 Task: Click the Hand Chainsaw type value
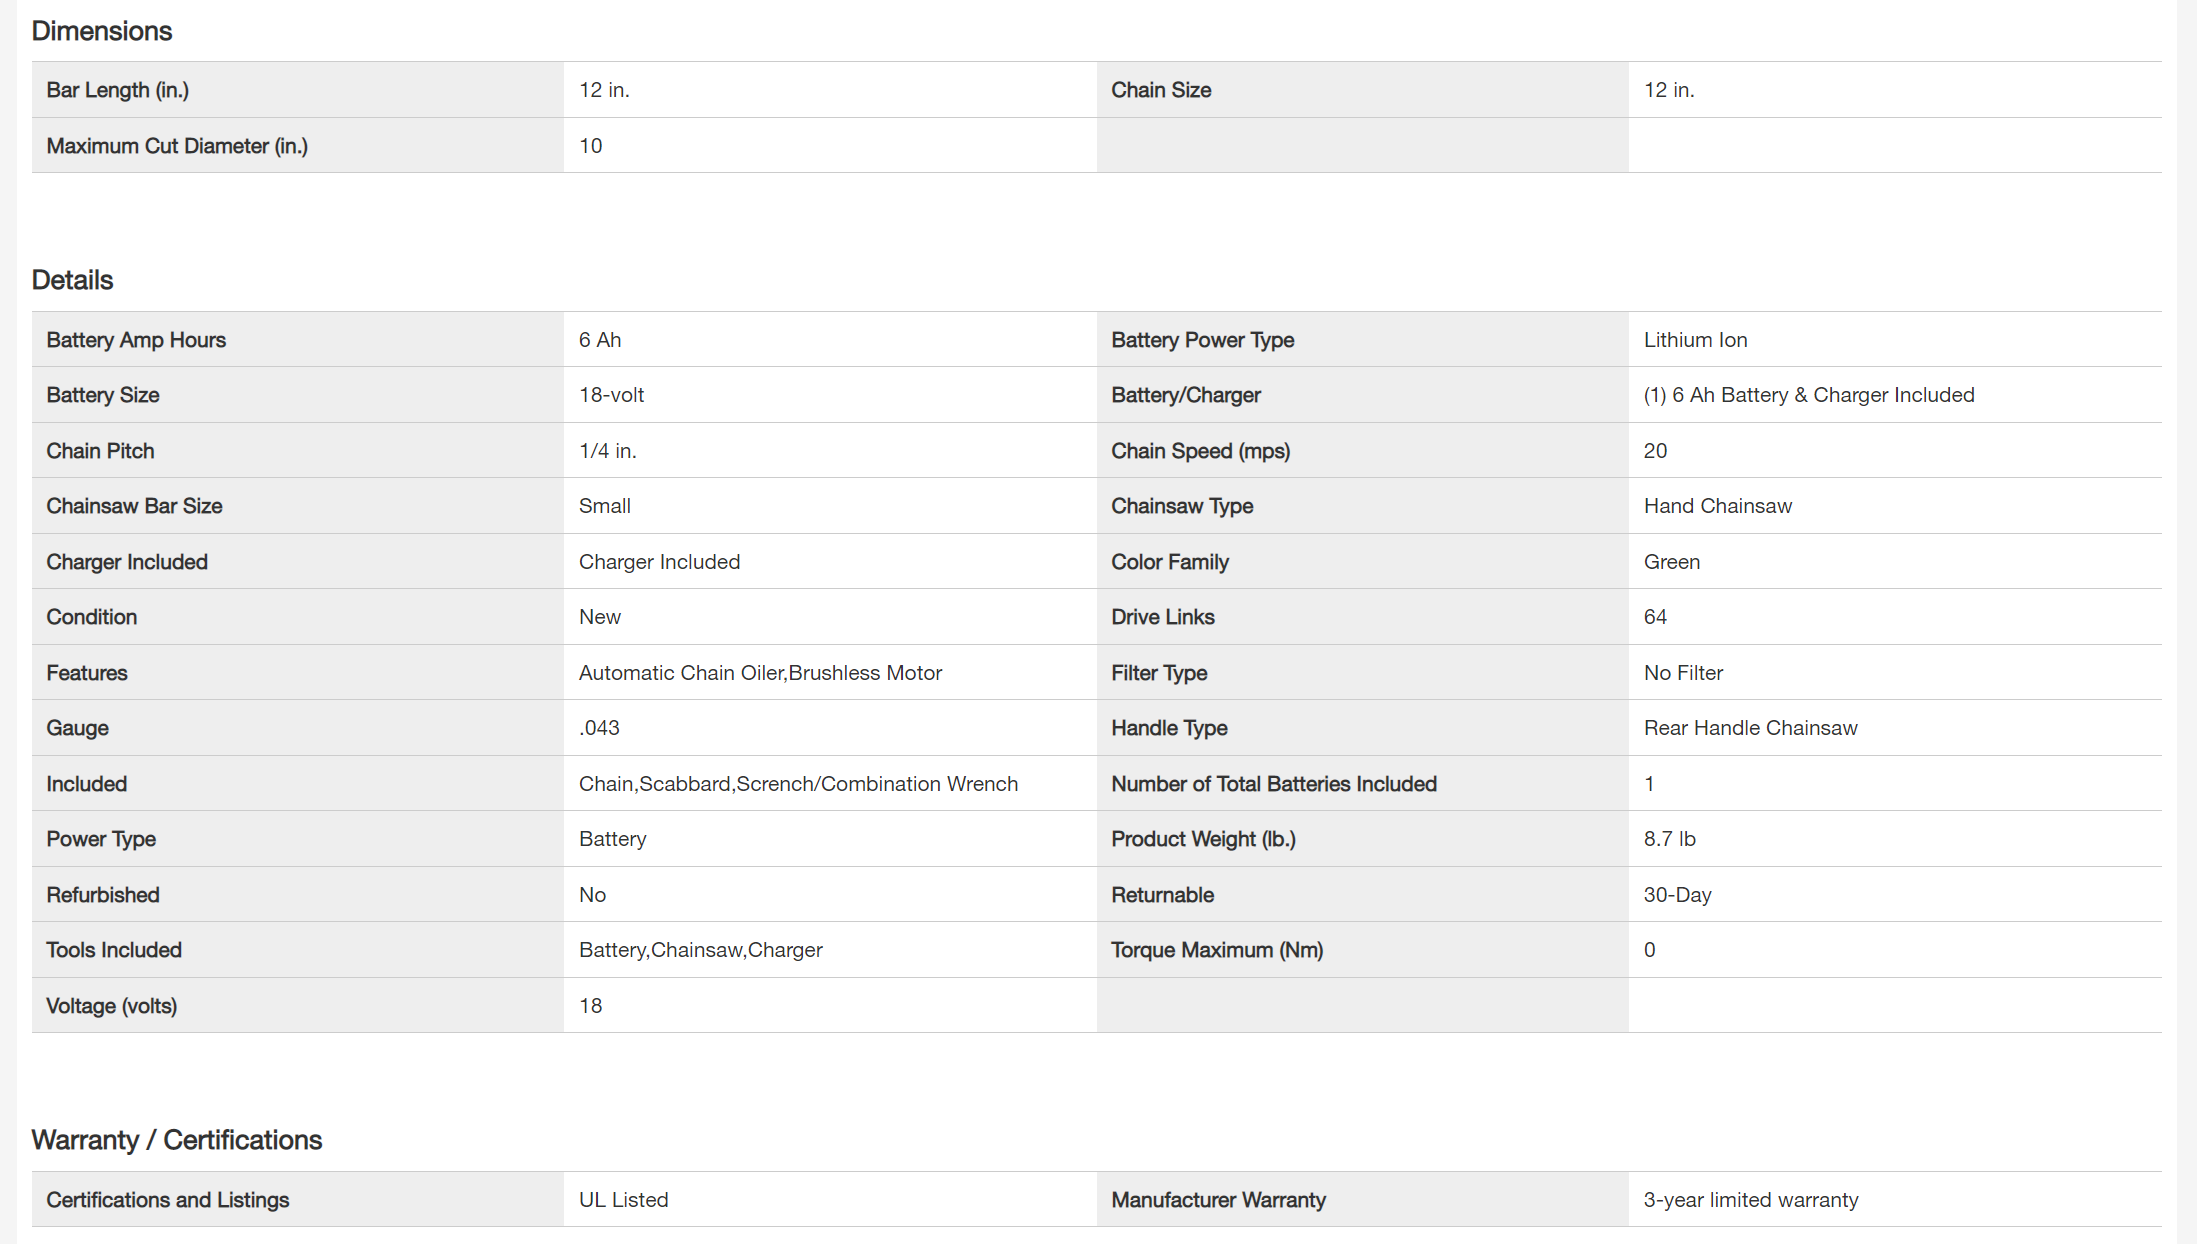1717,506
